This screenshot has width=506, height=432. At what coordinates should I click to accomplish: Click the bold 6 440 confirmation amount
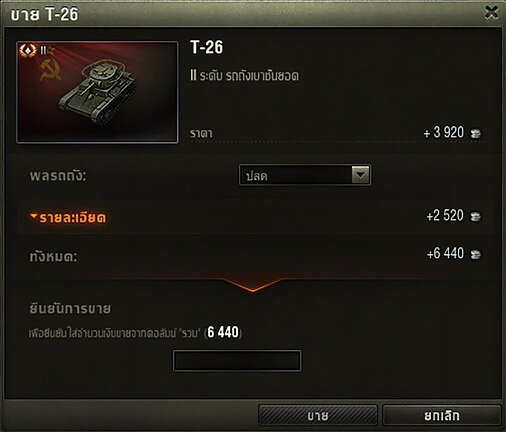pos(223,332)
